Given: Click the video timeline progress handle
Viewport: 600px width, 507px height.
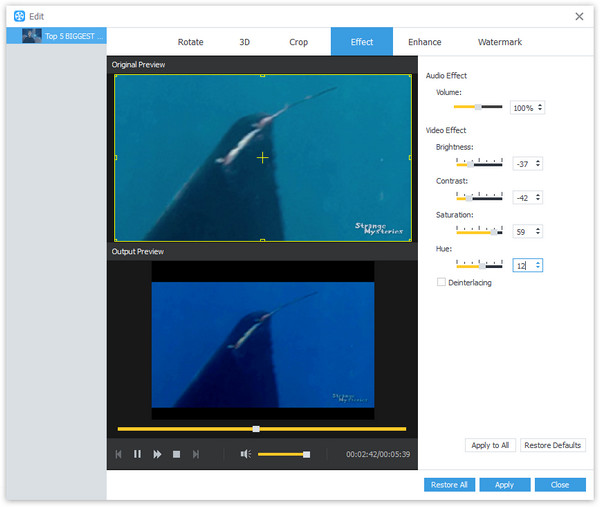Looking at the screenshot, I should pos(256,429).
